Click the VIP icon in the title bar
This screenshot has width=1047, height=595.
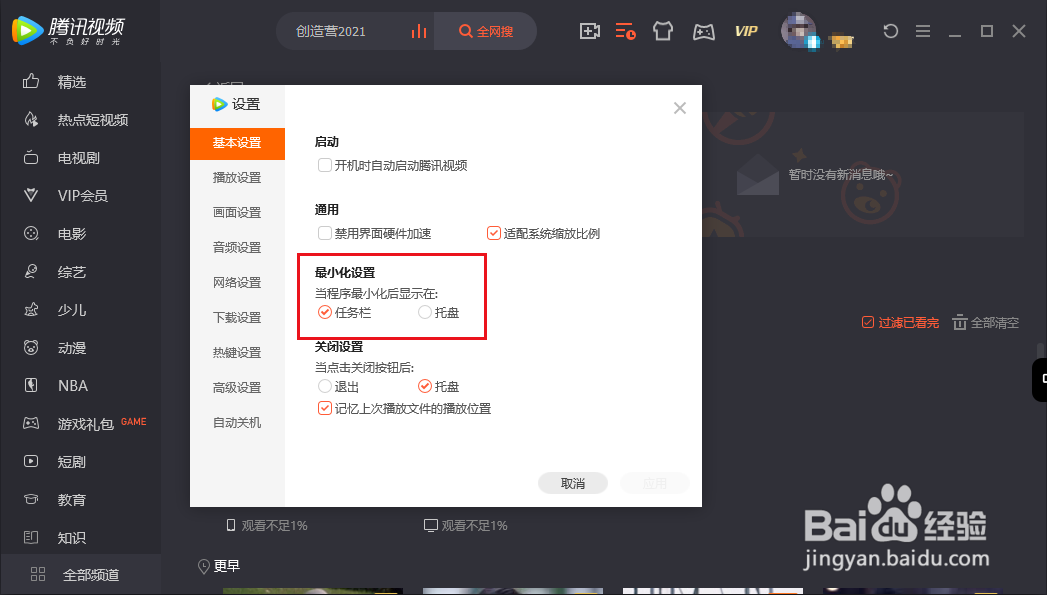[745, 31]
